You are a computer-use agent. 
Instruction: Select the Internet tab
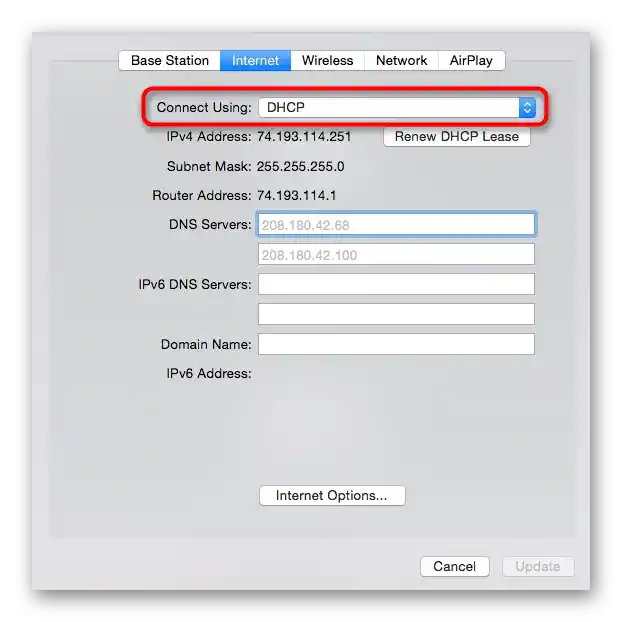255,61
